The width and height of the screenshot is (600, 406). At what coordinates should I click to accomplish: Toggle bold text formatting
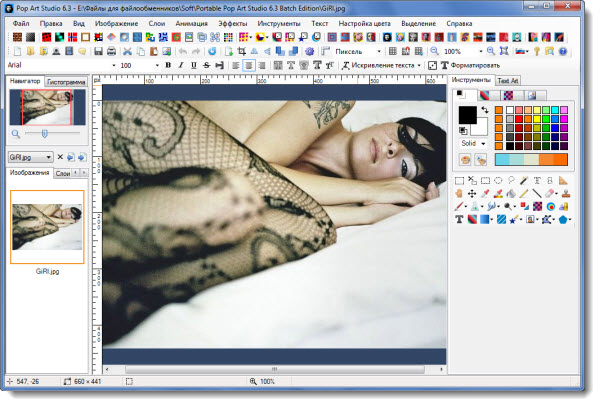(x=167, y=65)
